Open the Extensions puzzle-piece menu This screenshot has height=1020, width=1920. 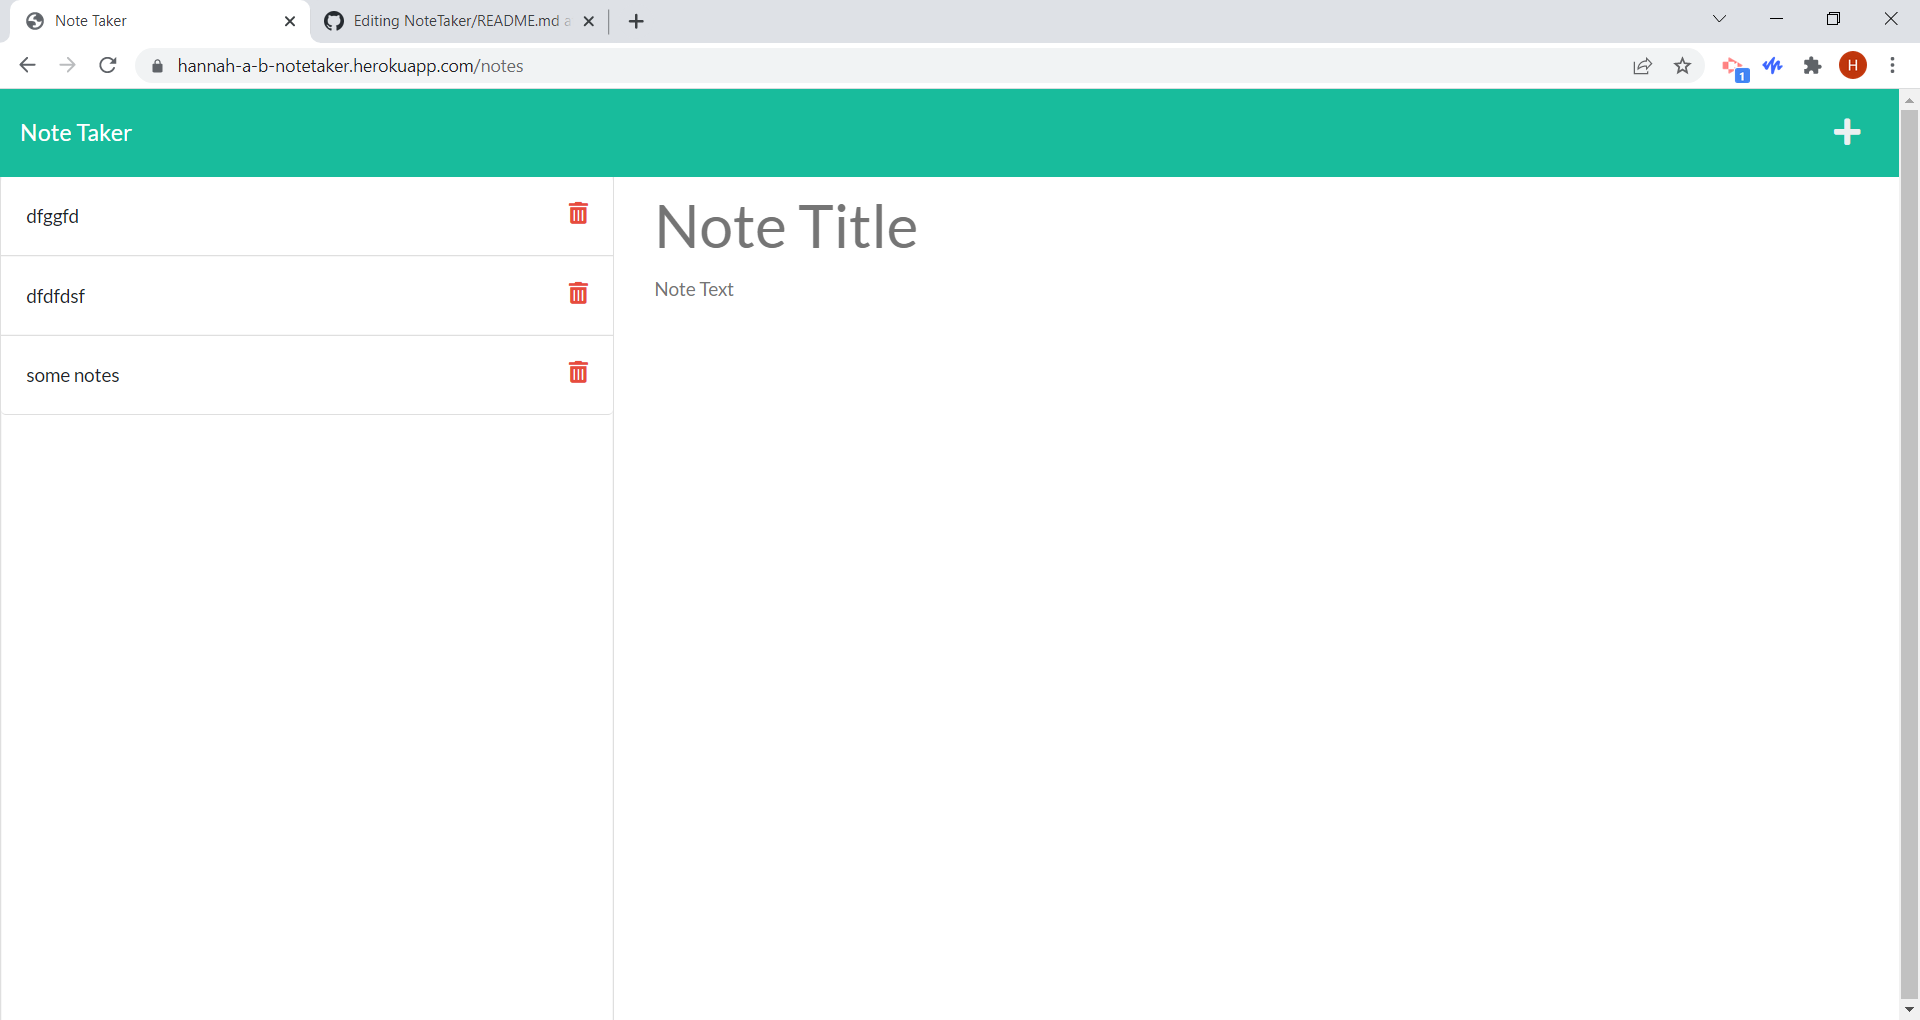click(x=1814, y=65)
